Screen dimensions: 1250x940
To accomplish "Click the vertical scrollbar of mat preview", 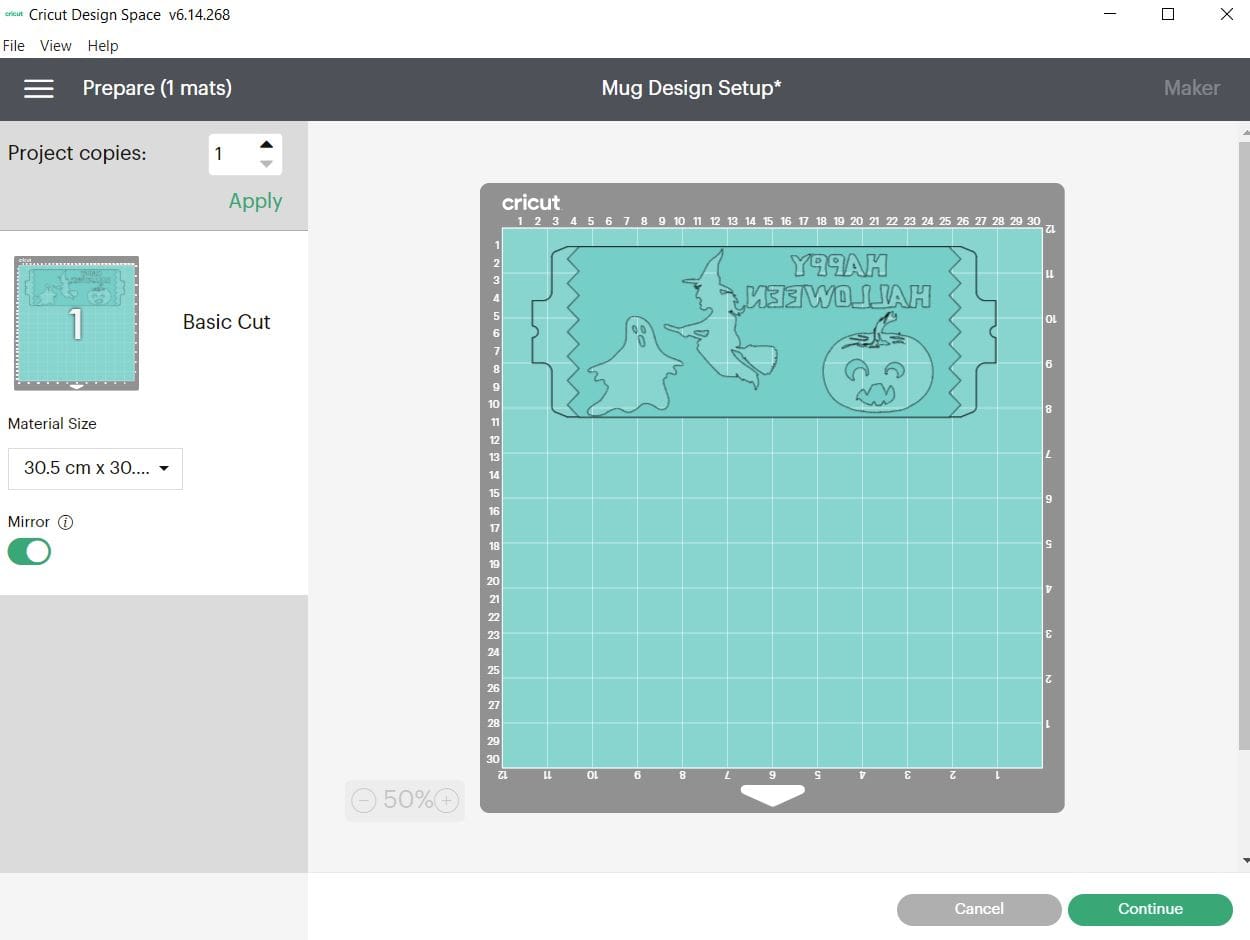I will 1244,445.
